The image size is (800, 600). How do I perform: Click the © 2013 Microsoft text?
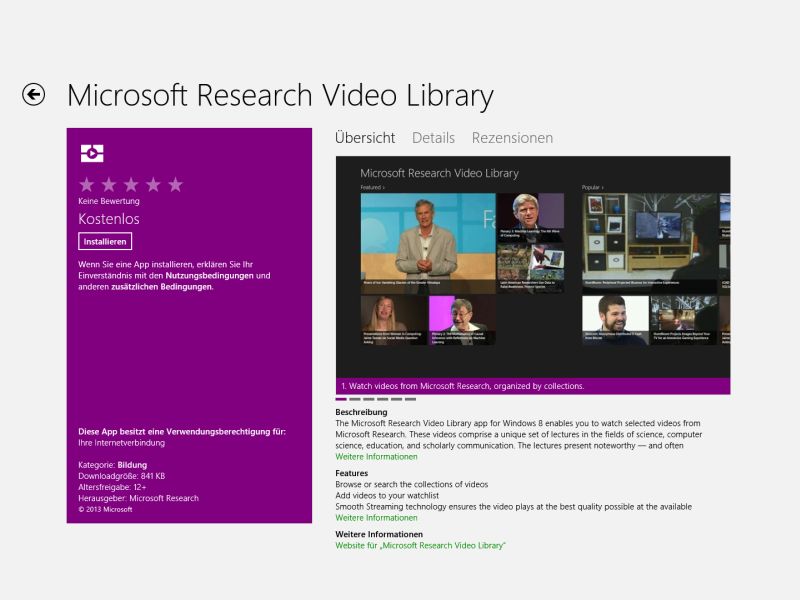pos(105,509)
